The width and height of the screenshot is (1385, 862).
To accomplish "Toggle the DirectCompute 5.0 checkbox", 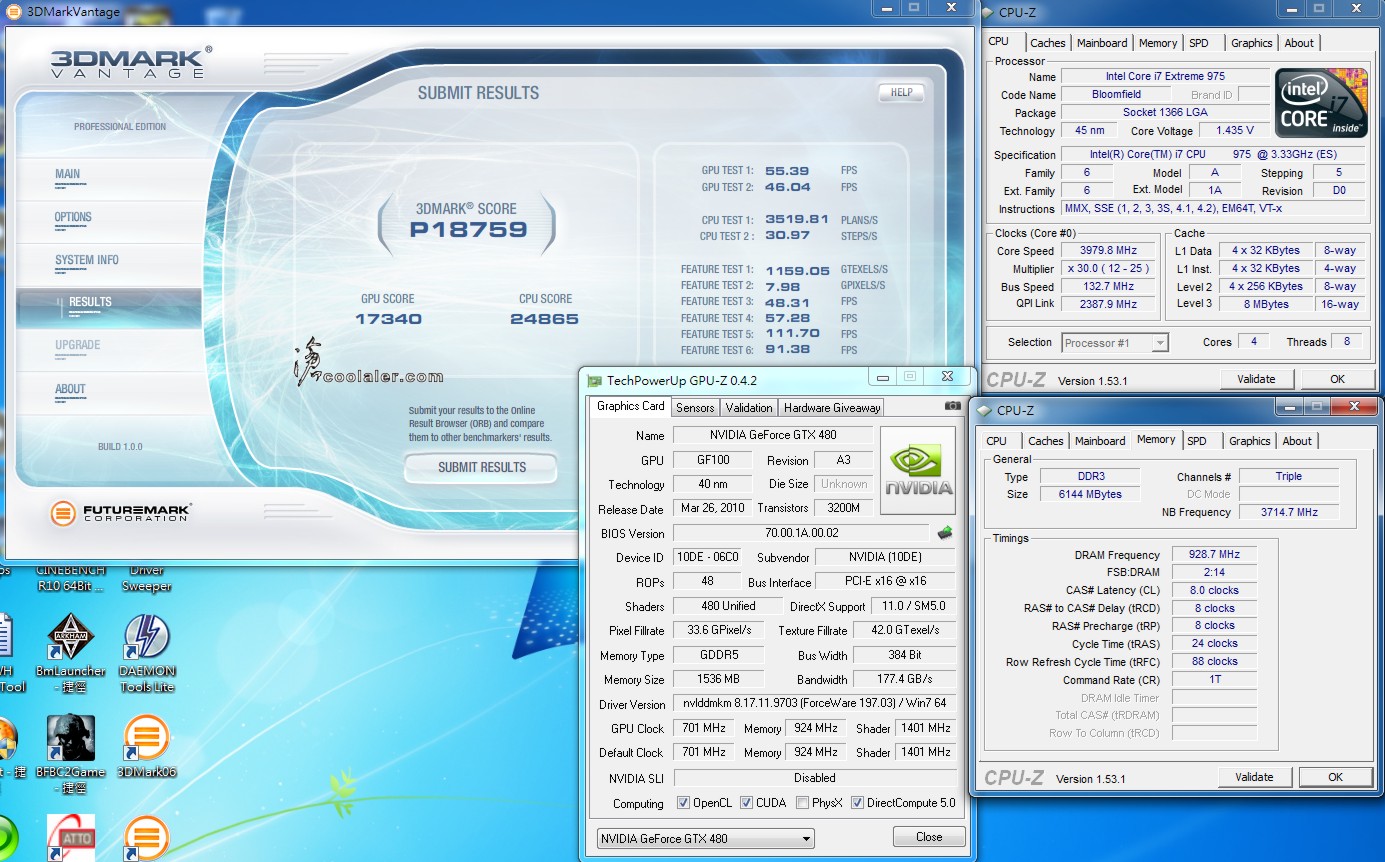I will coord(857,803).
